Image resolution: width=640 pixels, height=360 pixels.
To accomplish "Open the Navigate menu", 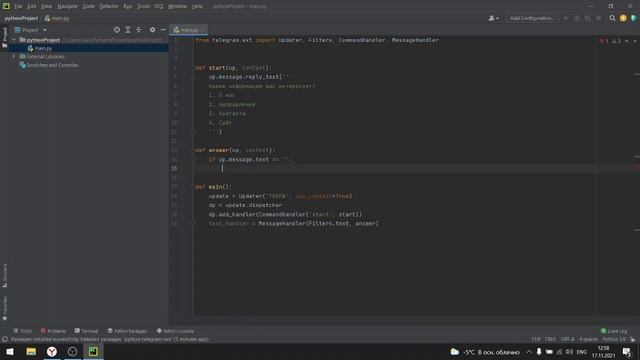I will click(x=67, y=7).
